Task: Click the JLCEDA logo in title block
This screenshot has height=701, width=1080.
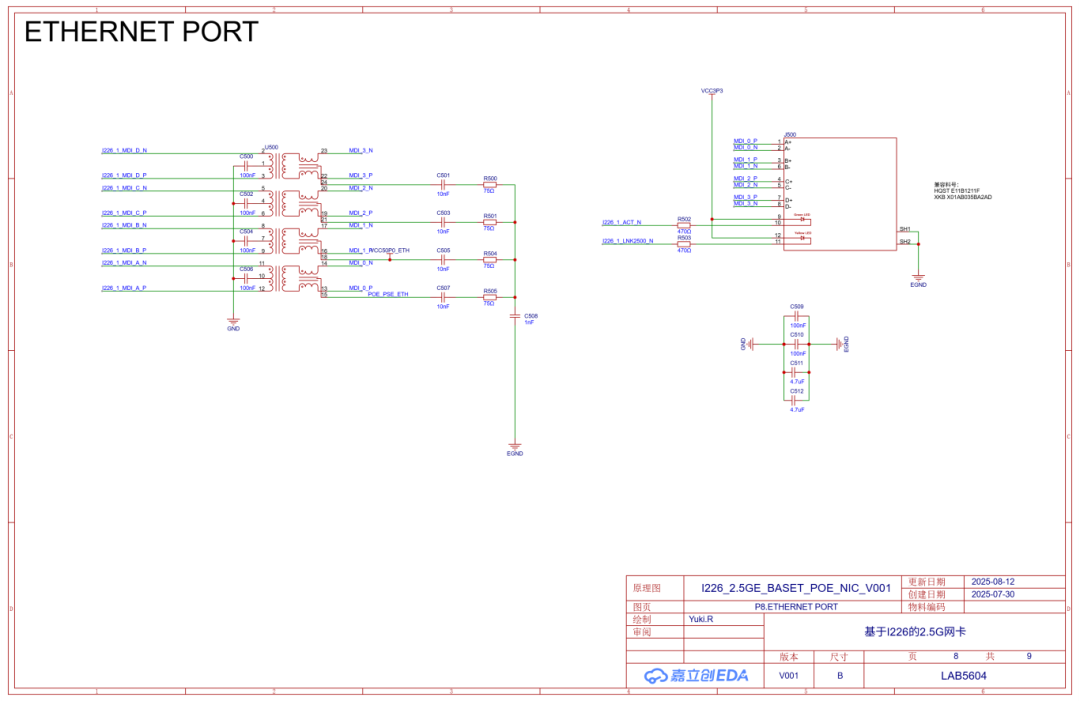Action: pyautogui.click(x=696, y=676)
